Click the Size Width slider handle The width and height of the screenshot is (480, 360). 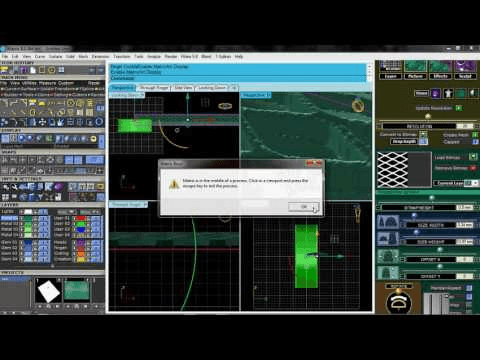[x=414, y=215]
